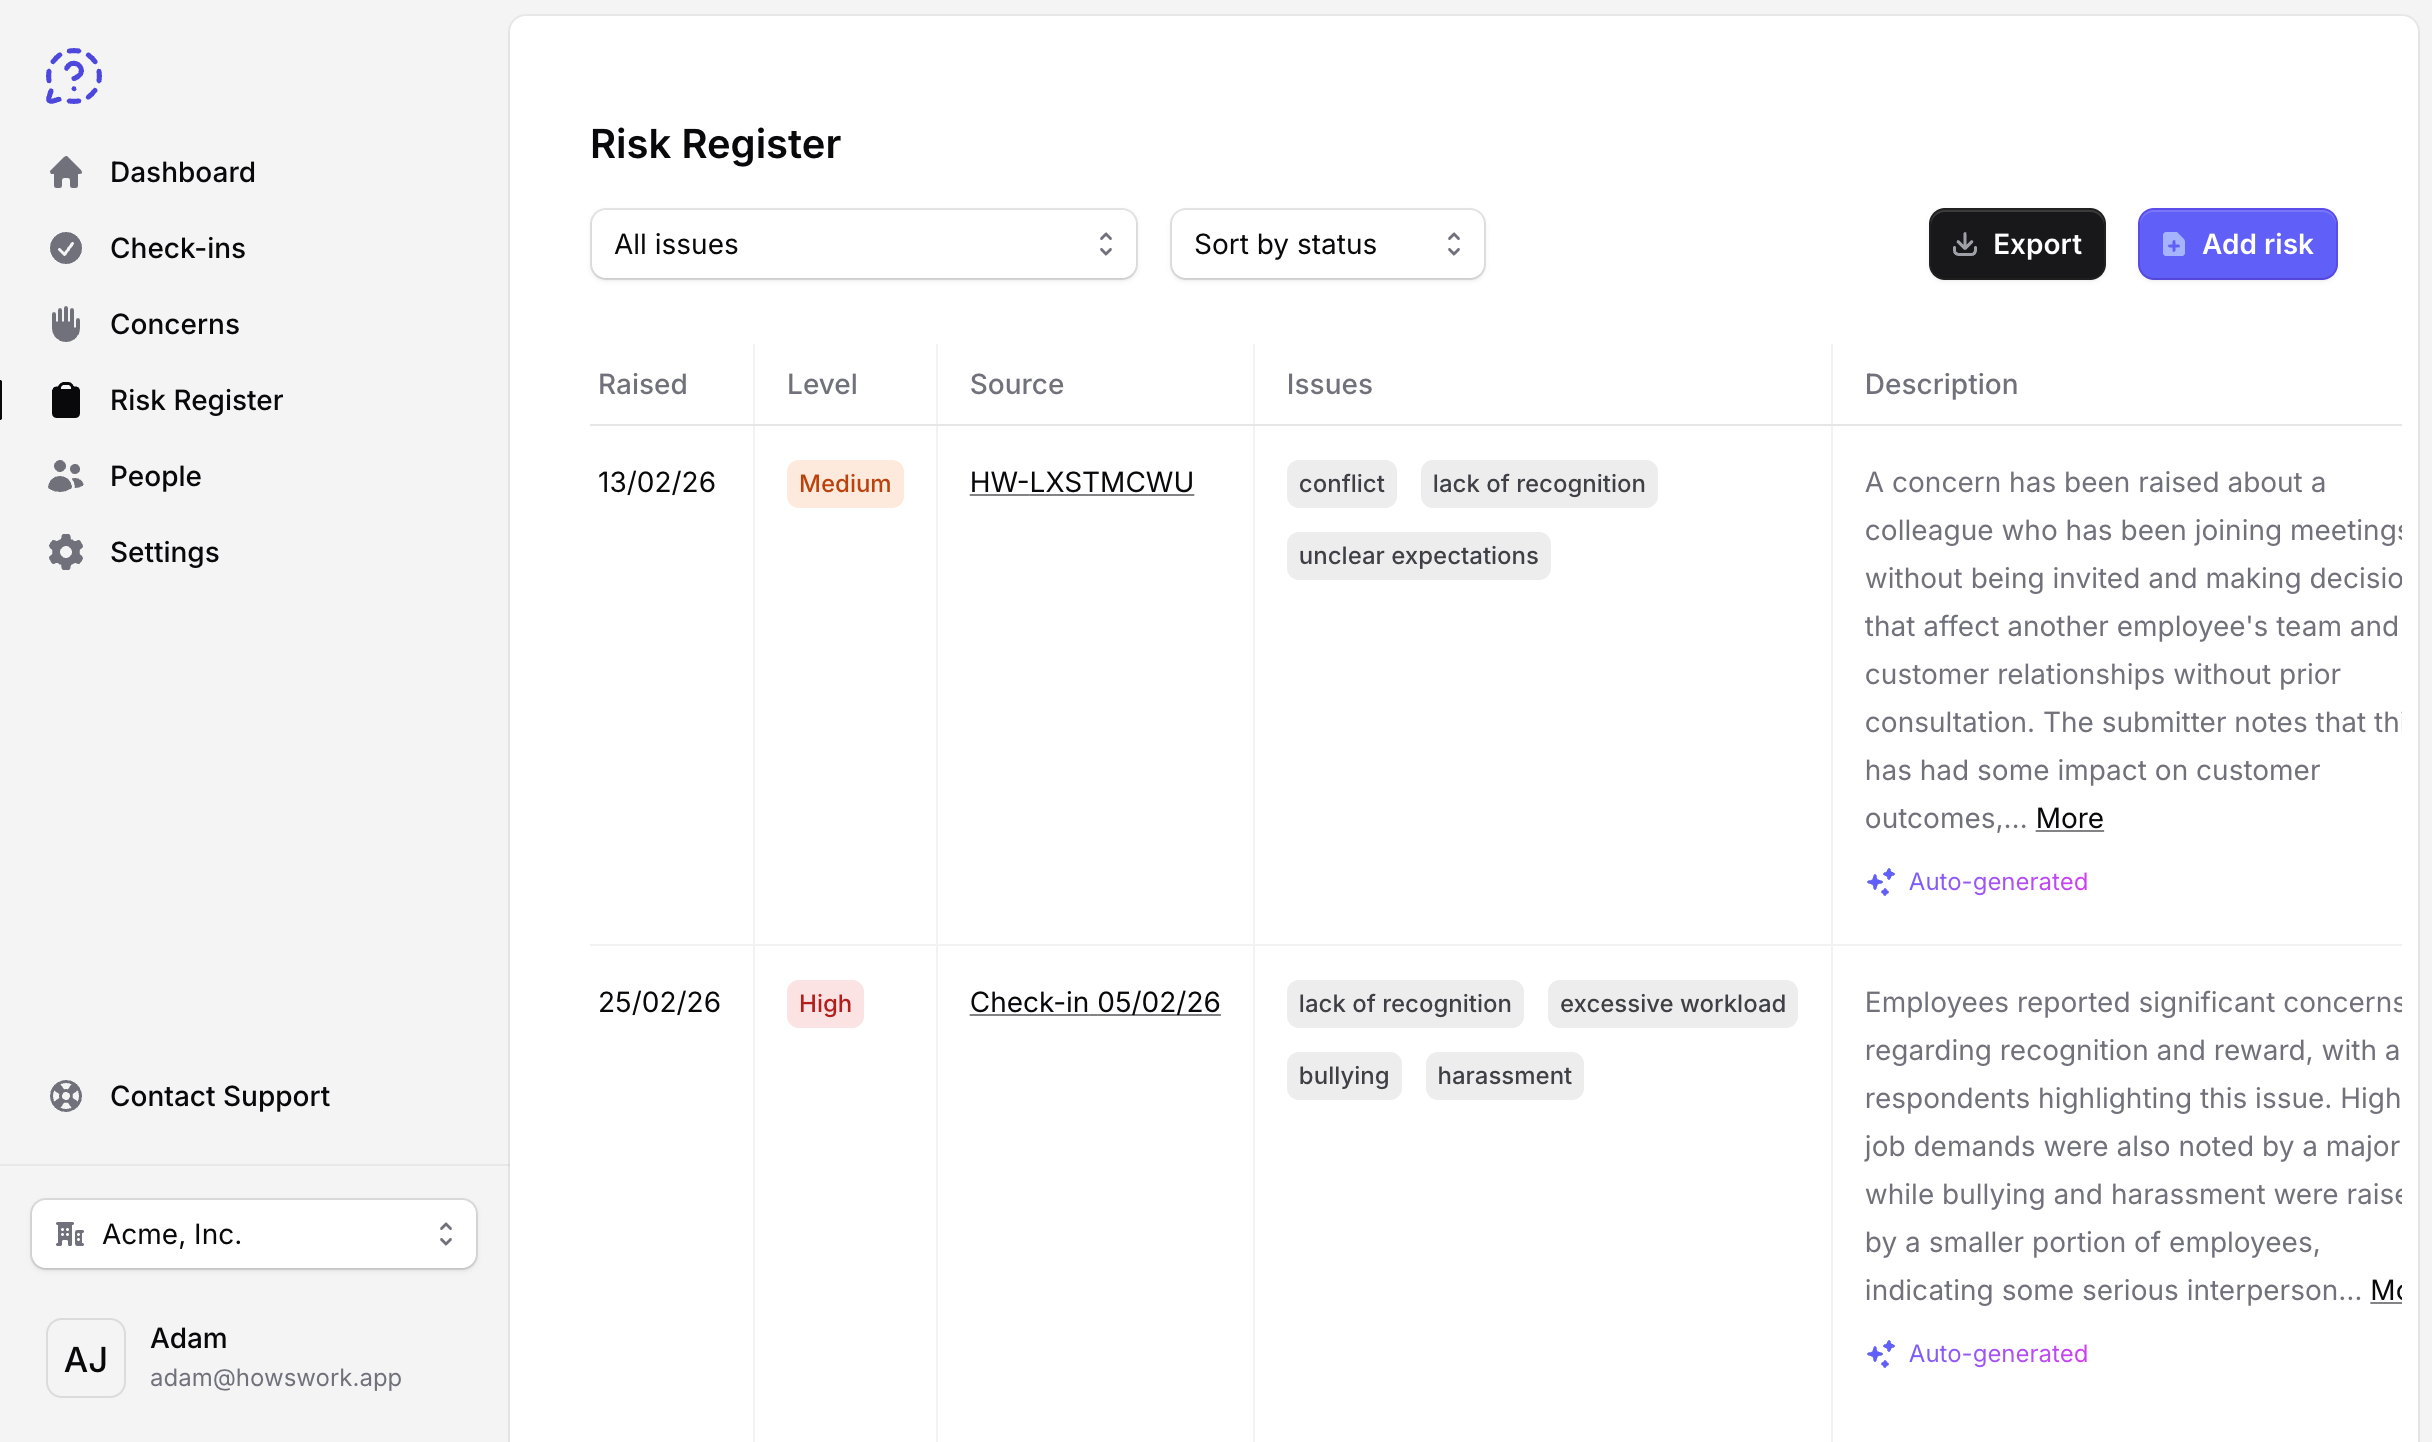Click Adam's AJ profile avatar
Image resolution: width=2432 pixels, height=1442 pixels.
pyautogui.click(x=86, y=1358)
